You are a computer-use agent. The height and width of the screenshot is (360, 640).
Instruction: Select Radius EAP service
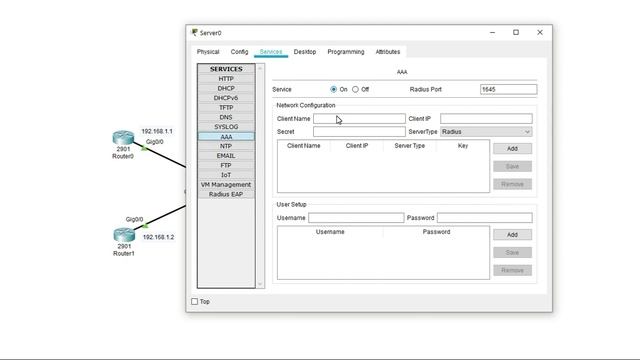click(226, 194)
